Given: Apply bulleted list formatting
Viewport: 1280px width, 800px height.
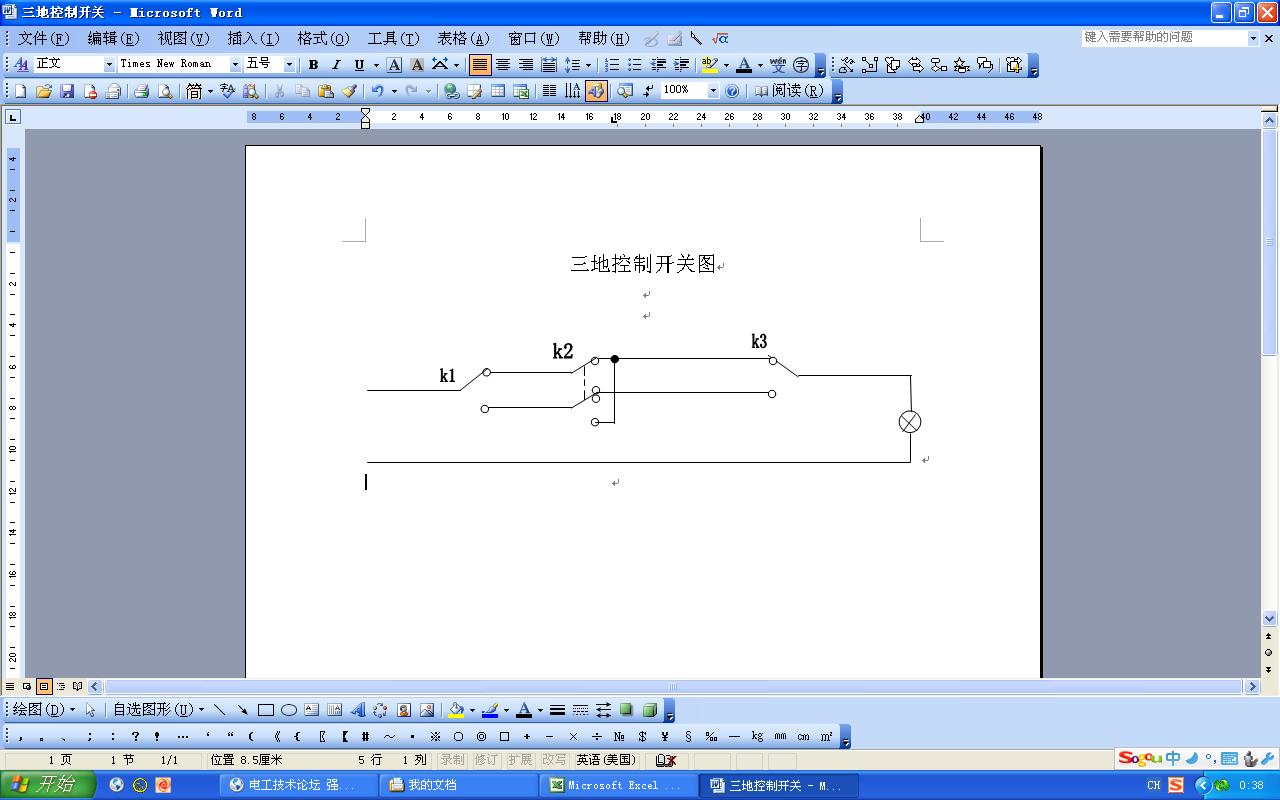Looking at the screenshot, I should pyautogui.click(x=634, y=65).
